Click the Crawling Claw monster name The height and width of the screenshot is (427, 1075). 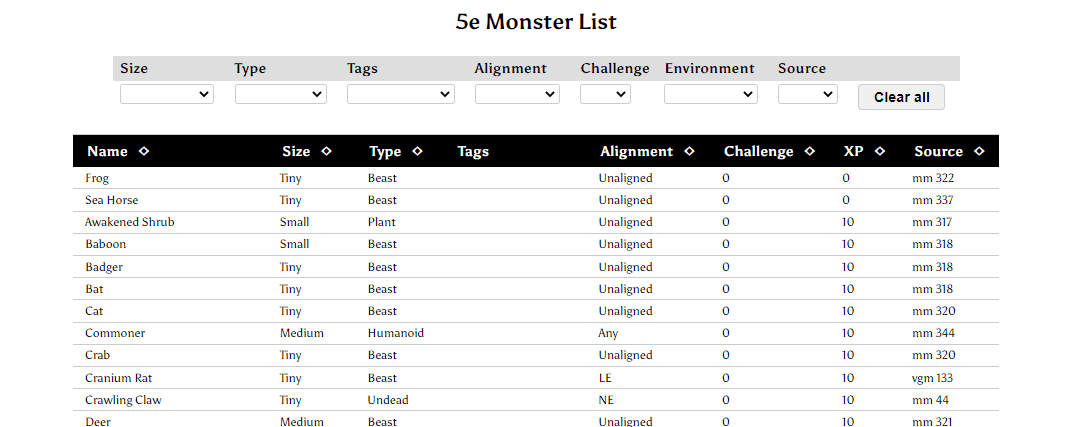[123, 400]
